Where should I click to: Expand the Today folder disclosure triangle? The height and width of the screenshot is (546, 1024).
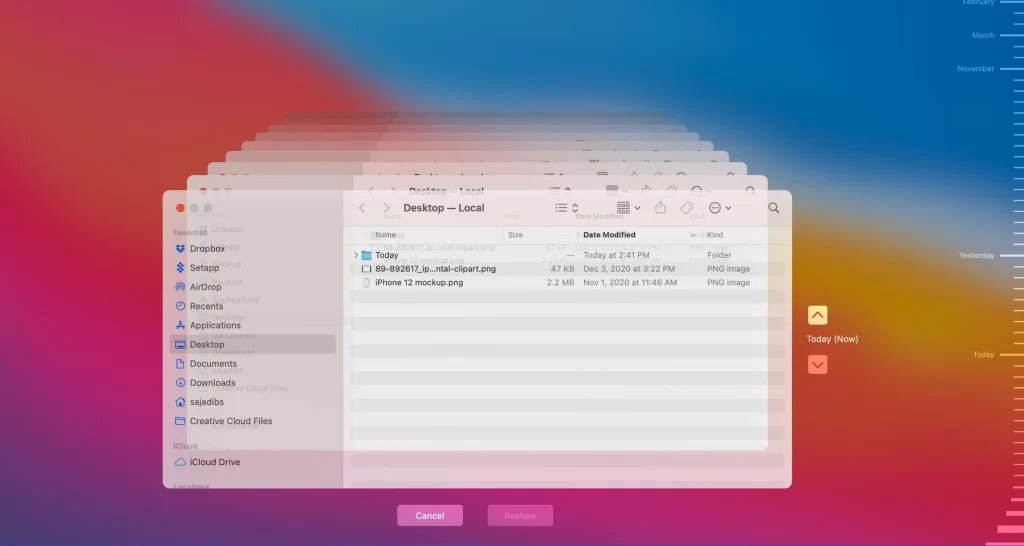(356, 255)
